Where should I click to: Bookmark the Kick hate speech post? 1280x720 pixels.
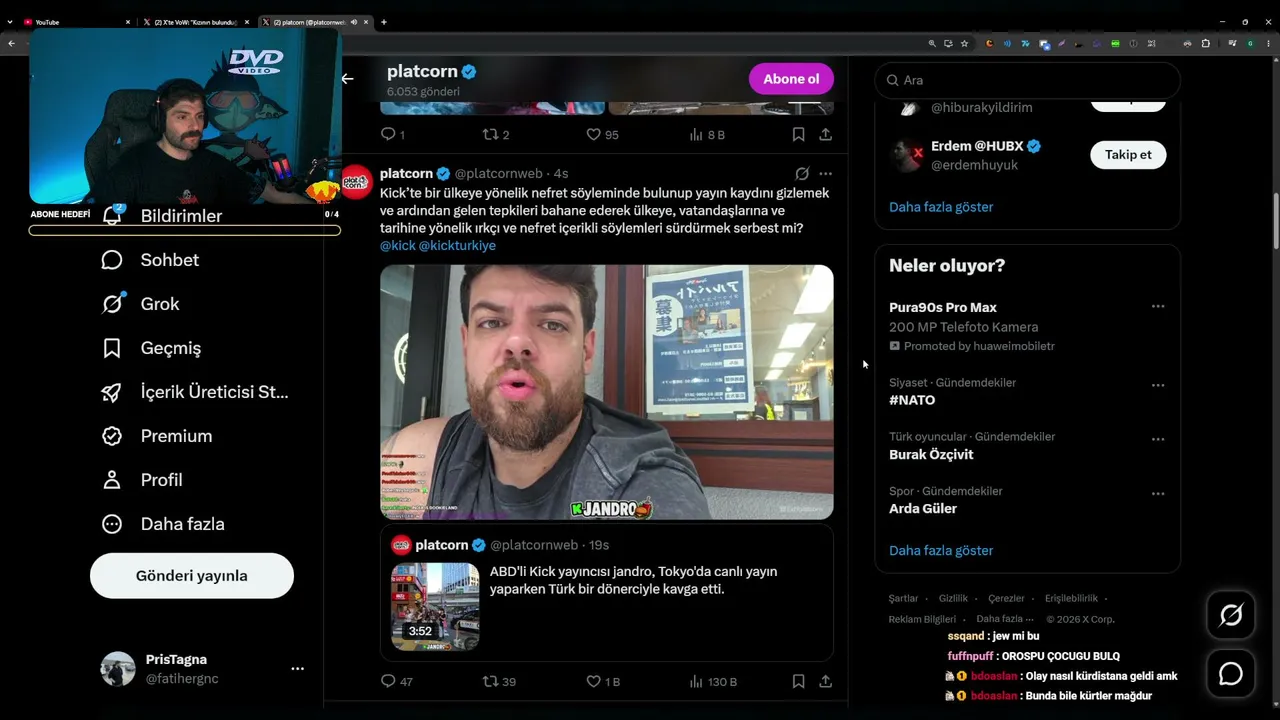point(798,682)
